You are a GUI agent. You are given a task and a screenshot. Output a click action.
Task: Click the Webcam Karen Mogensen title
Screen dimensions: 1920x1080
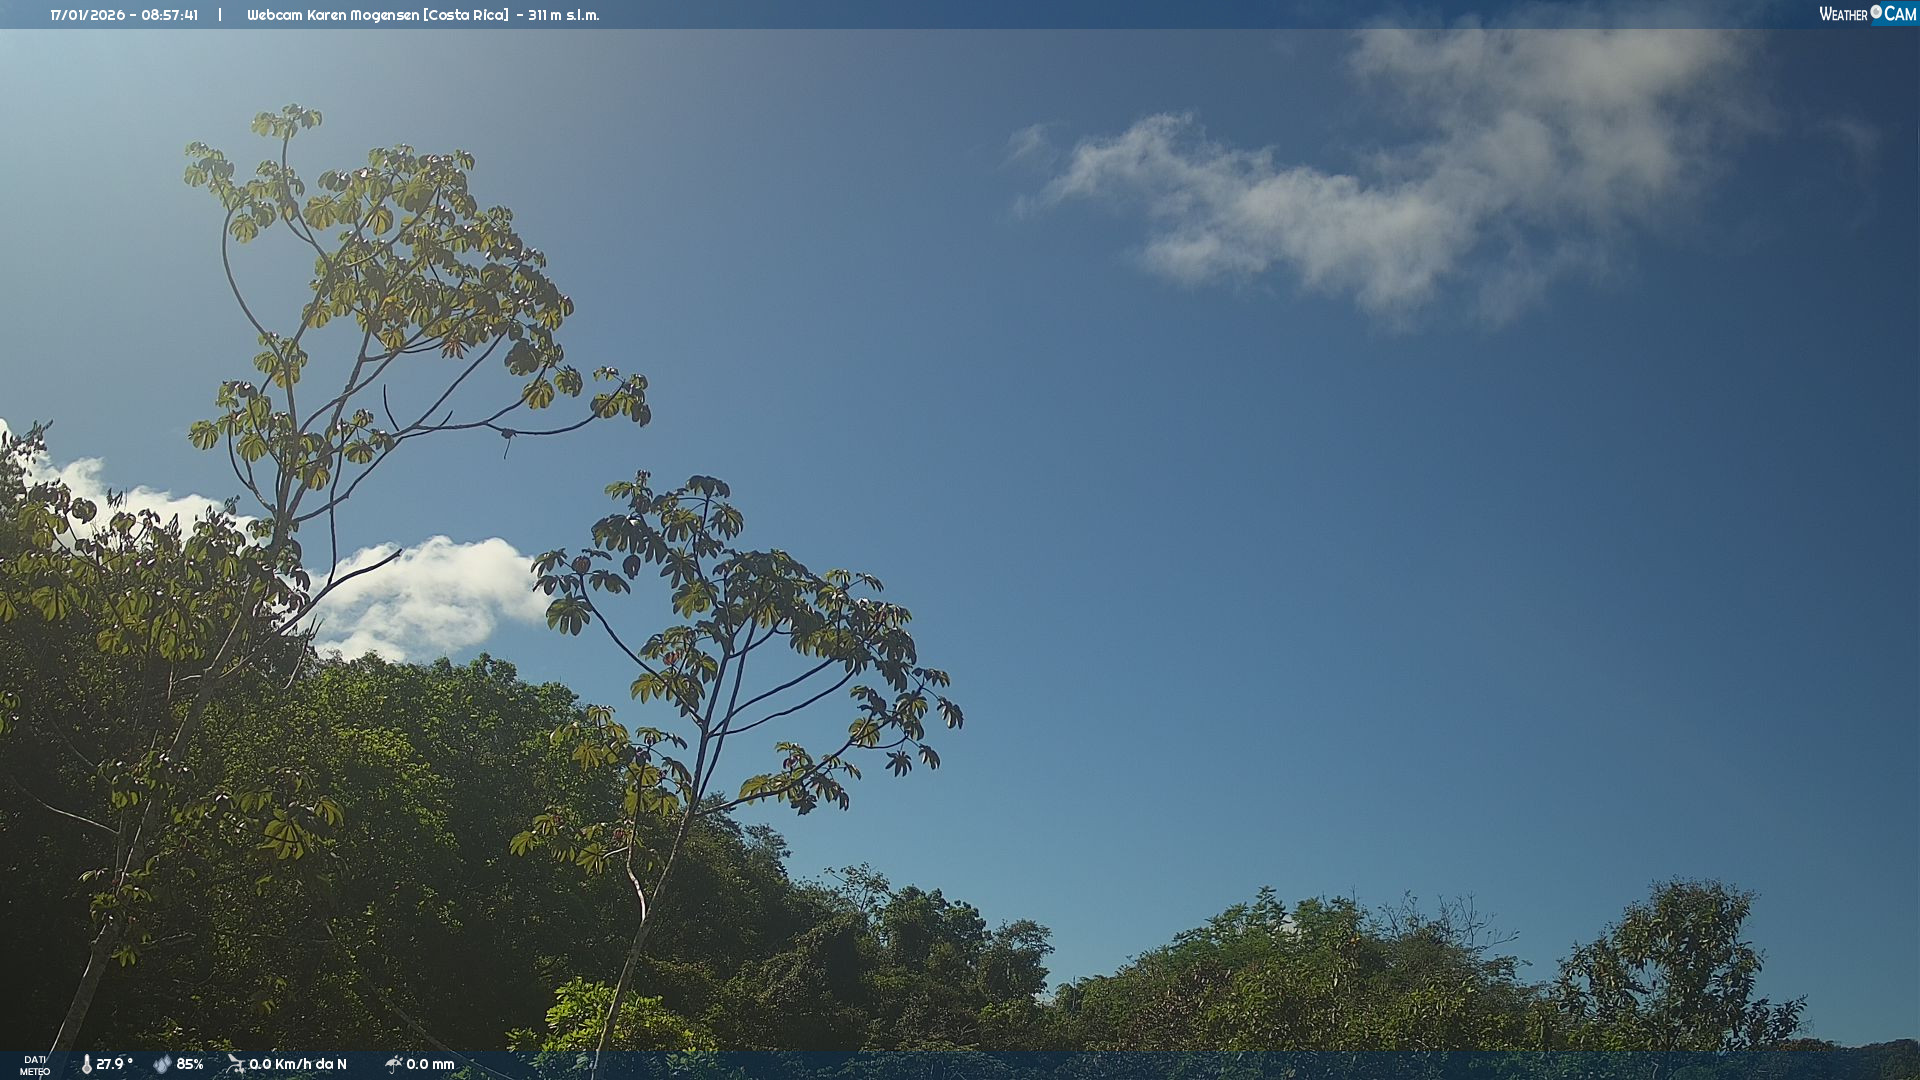pyautogui.click(x=333, y=15)
